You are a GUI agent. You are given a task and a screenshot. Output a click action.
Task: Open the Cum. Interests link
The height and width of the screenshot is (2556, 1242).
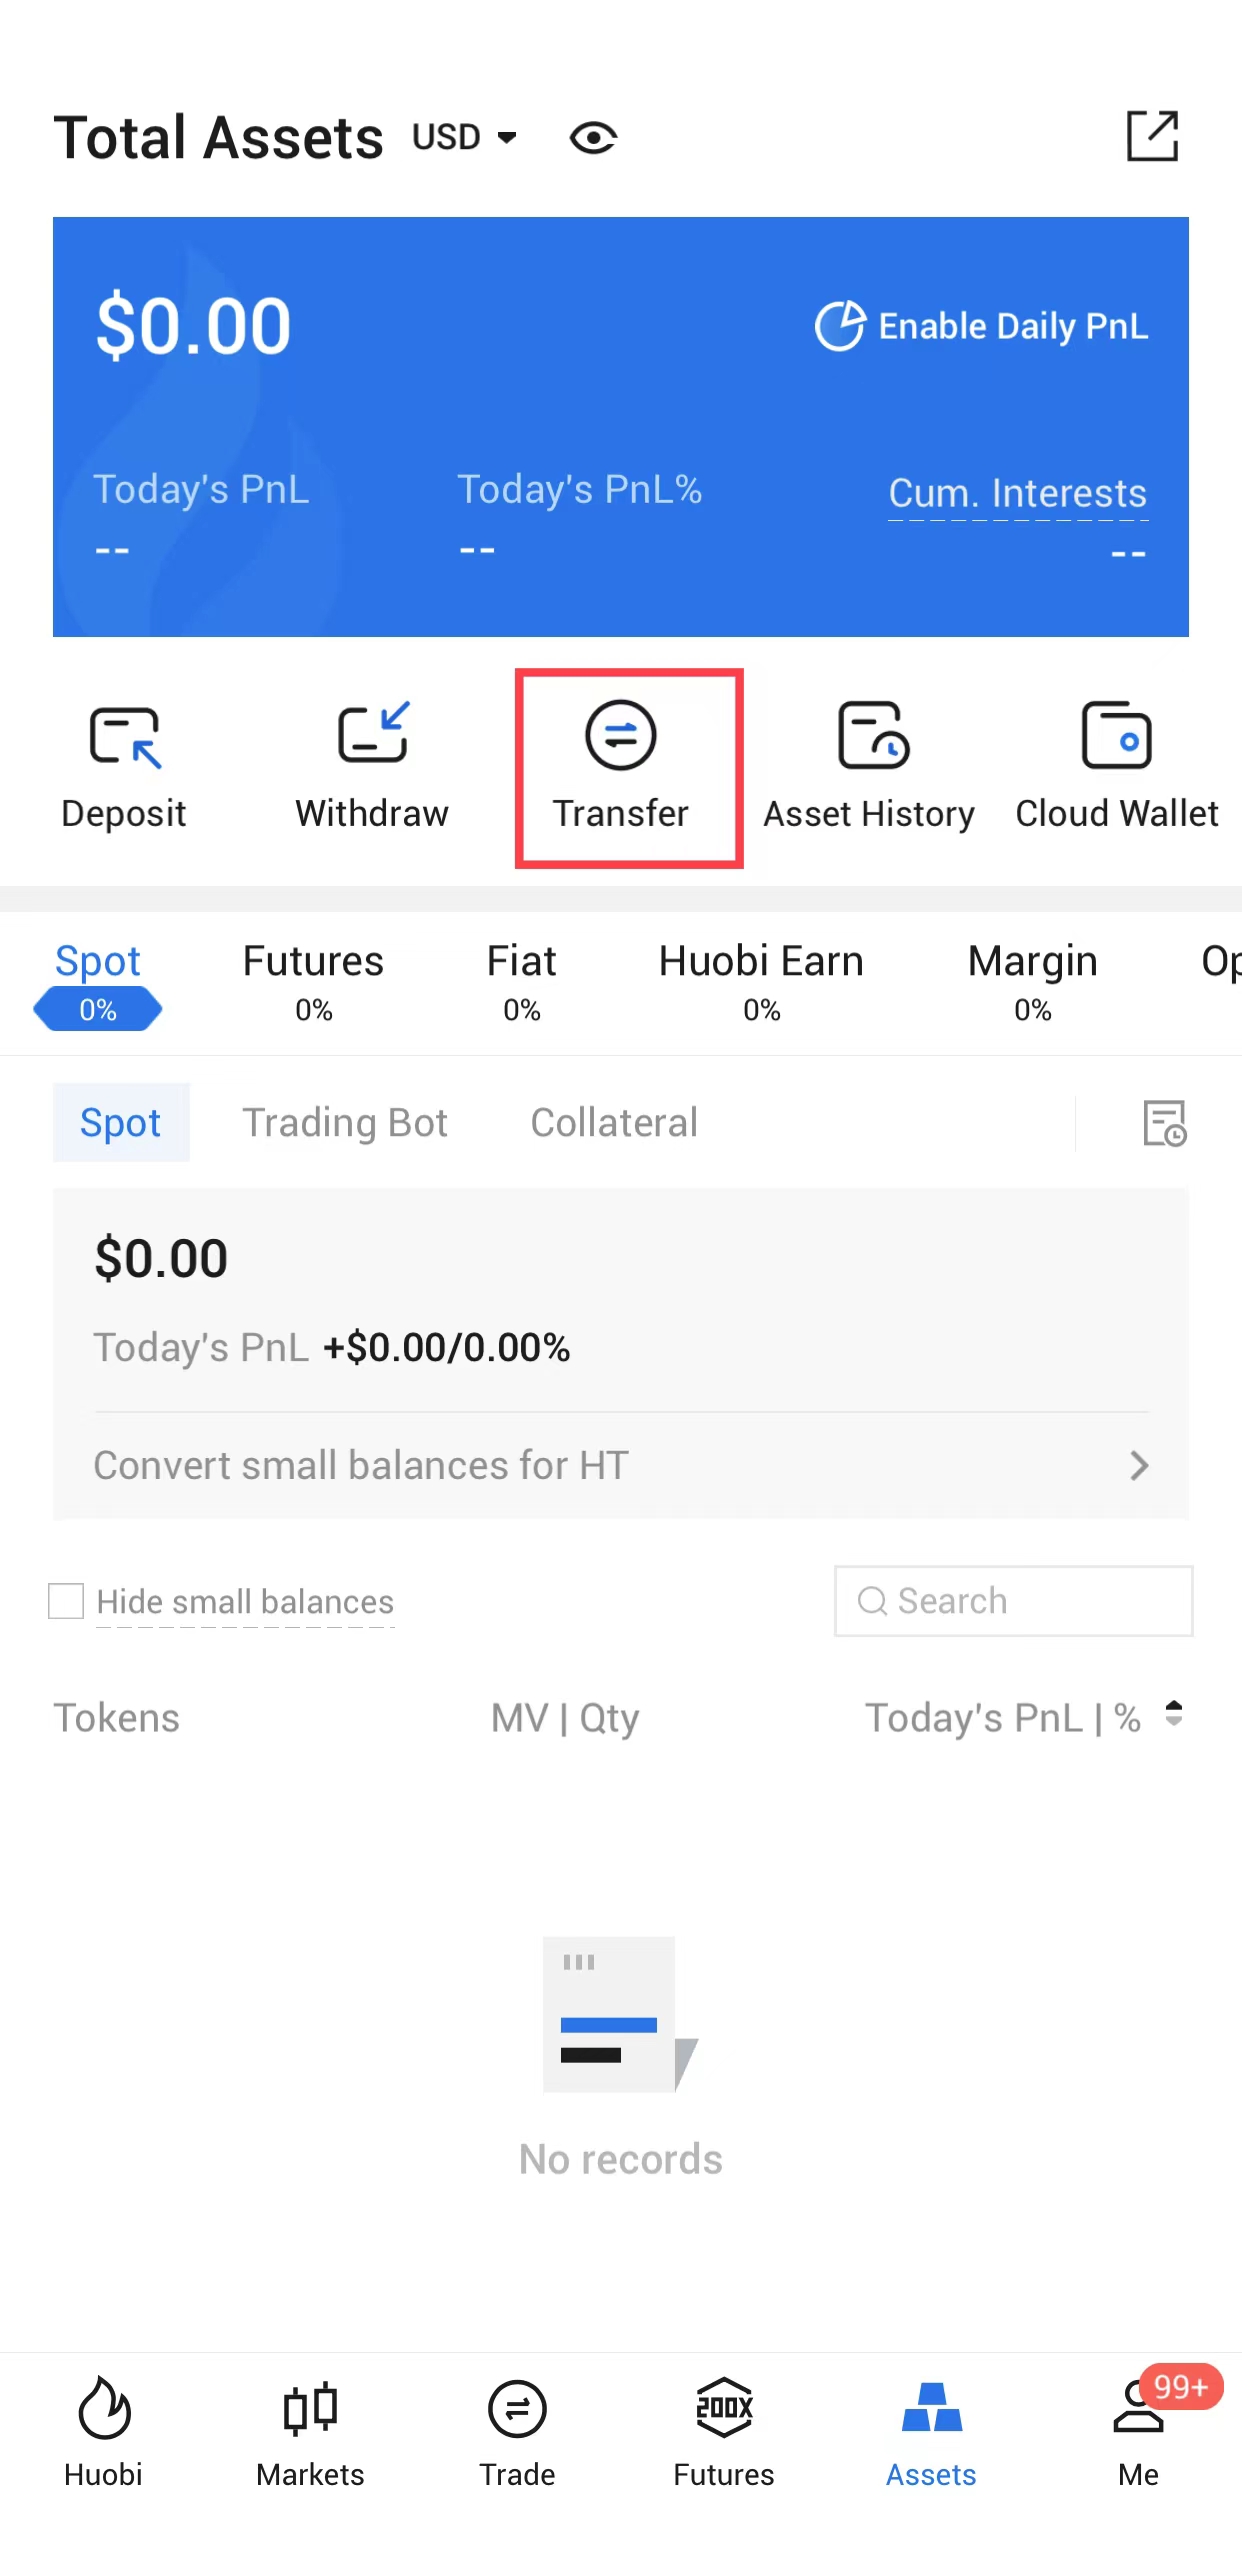point(1018,493)
